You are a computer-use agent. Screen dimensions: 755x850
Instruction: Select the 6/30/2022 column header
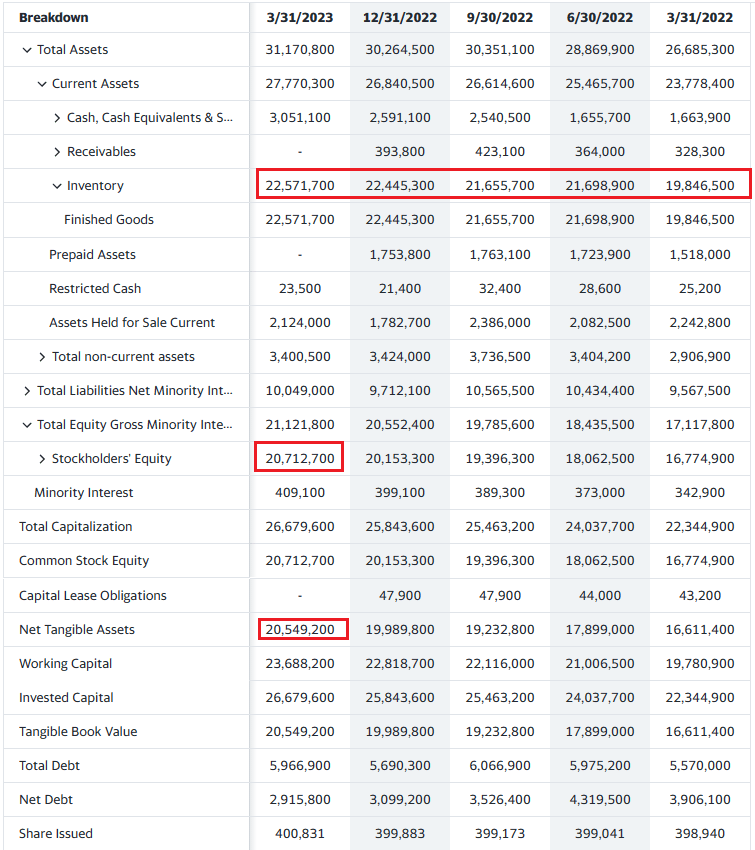[x=600, y=17]
